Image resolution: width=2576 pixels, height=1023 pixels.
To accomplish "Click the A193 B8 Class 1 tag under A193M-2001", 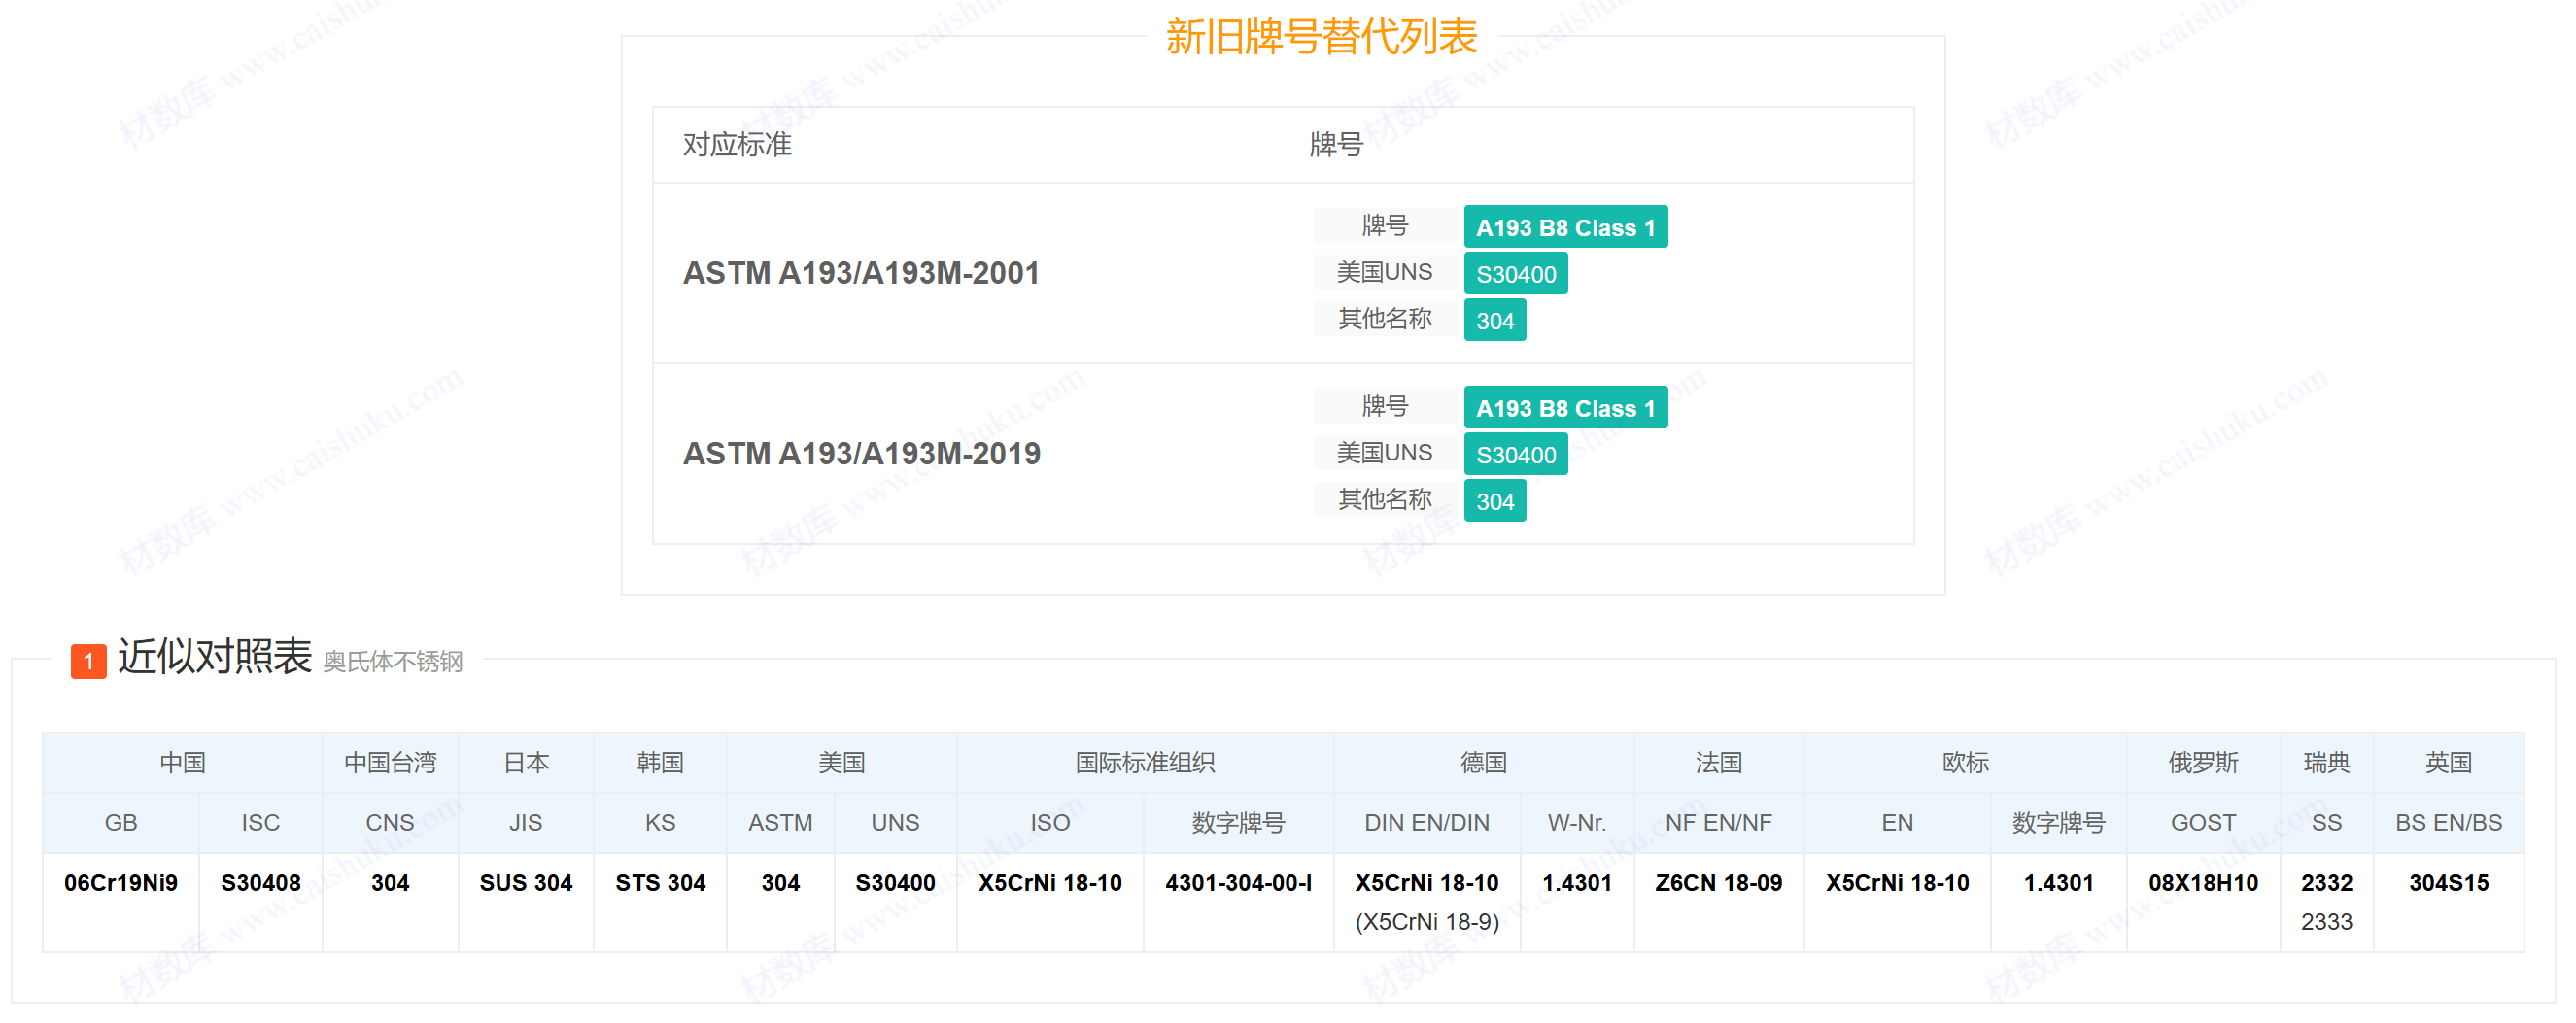I will tap(1565, 227).
